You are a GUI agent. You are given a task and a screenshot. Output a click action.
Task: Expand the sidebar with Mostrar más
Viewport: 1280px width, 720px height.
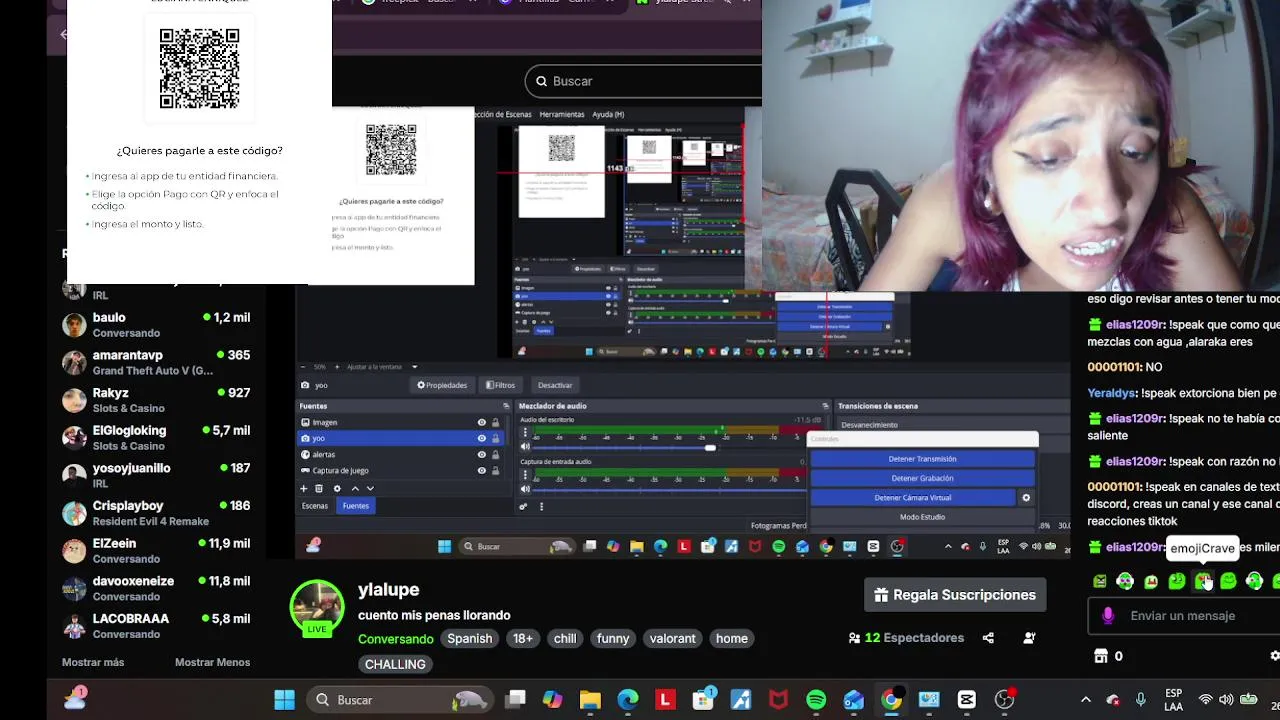93,662
